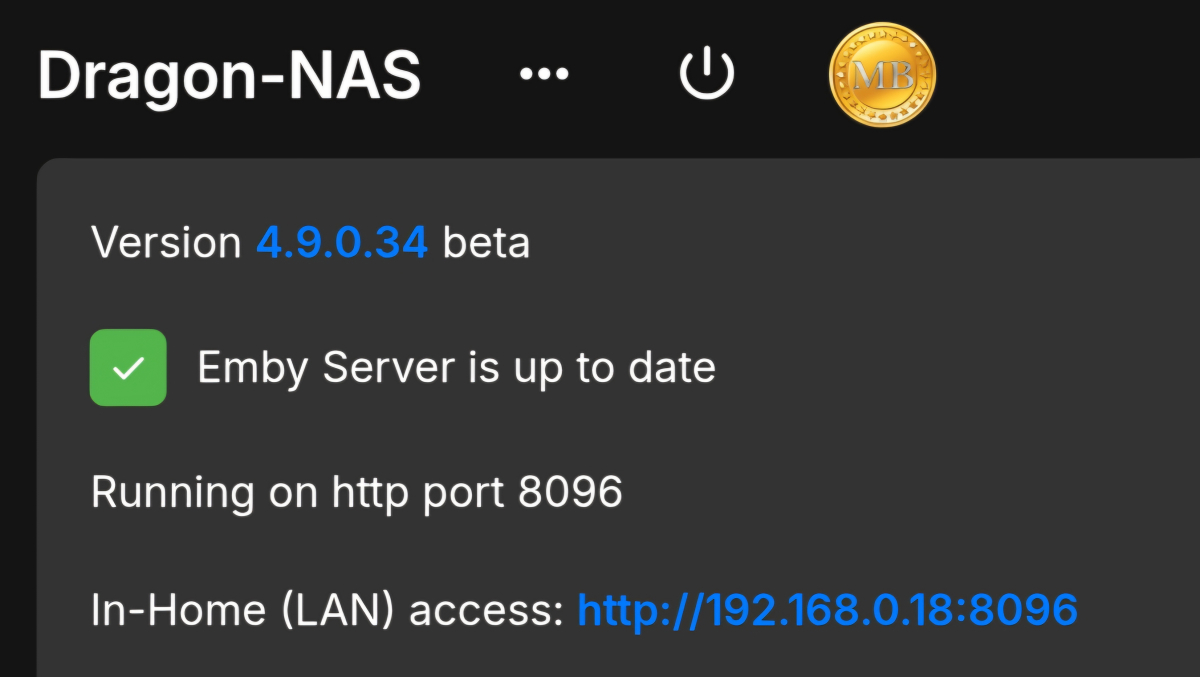Open the three-dot more options menu
Image resolution: width=1200 pixels, height=677 pixels.
(544, 74)
